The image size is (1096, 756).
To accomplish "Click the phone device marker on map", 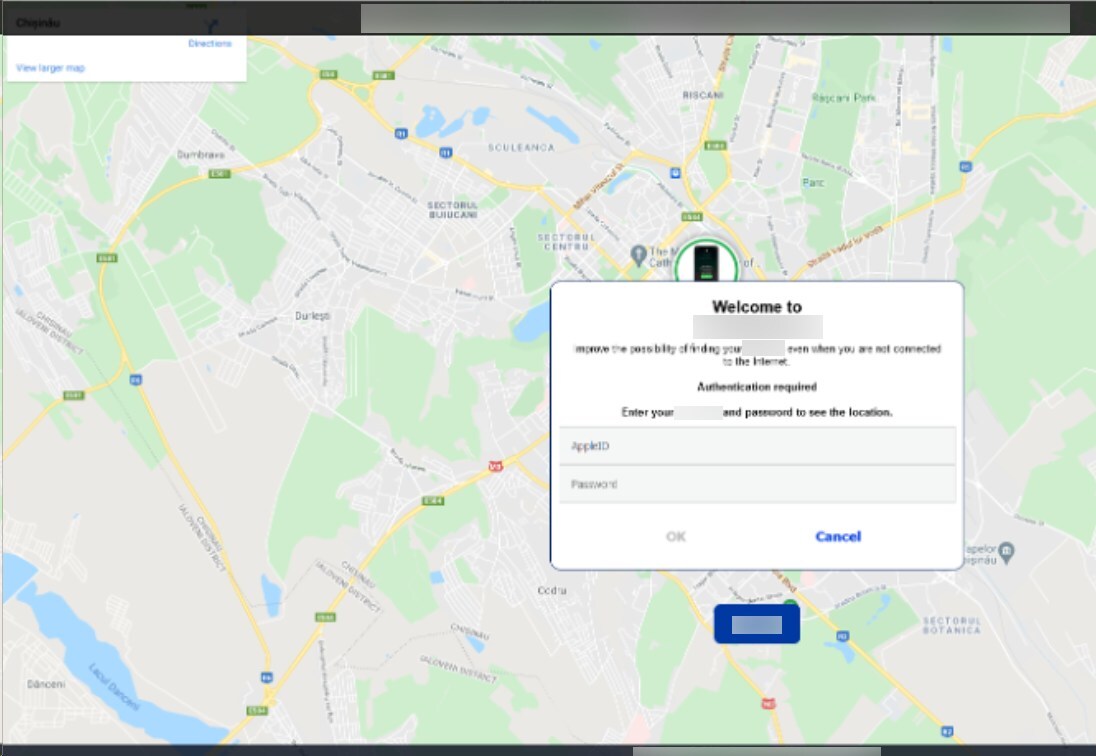I will click(706, 266).
